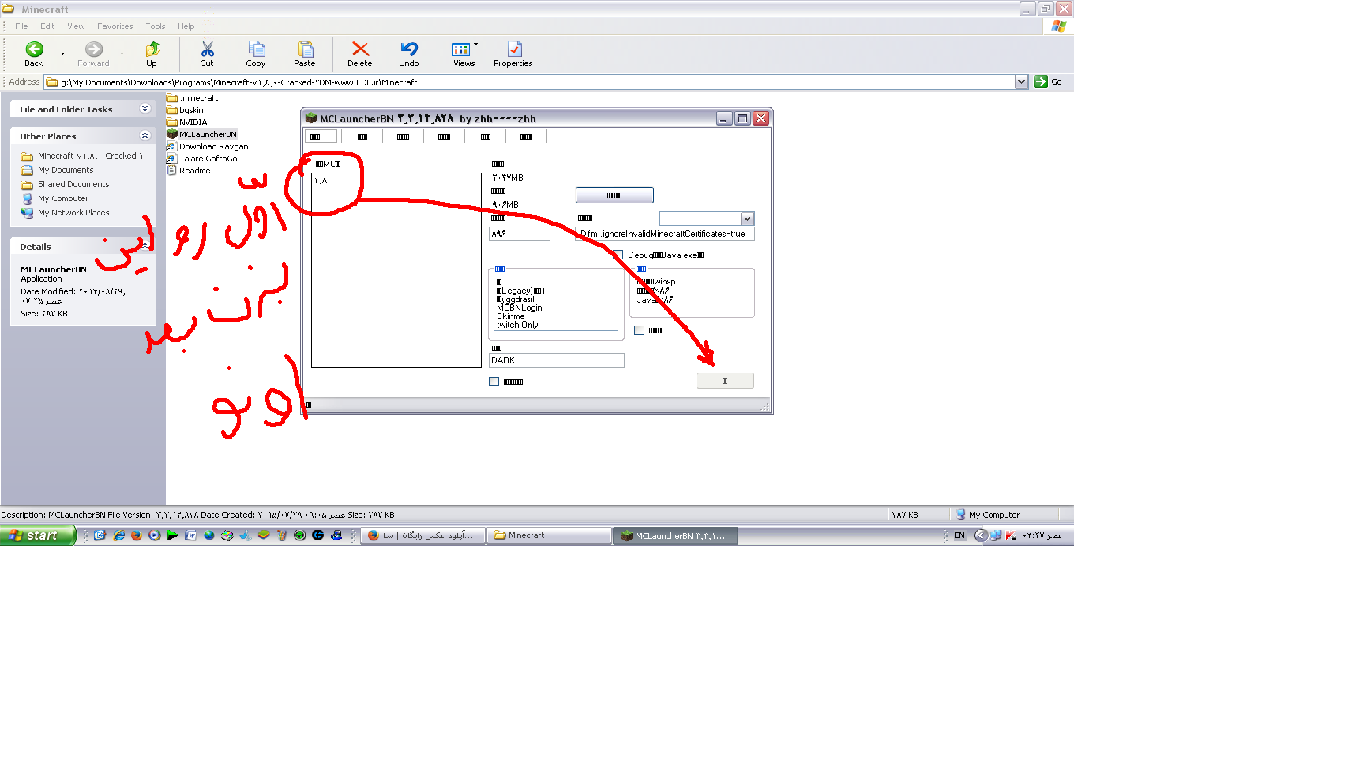Click the Delete toolbar icon
This screenshot has height=768, width=1360.
pyautogui.click(x=360, y=54)
